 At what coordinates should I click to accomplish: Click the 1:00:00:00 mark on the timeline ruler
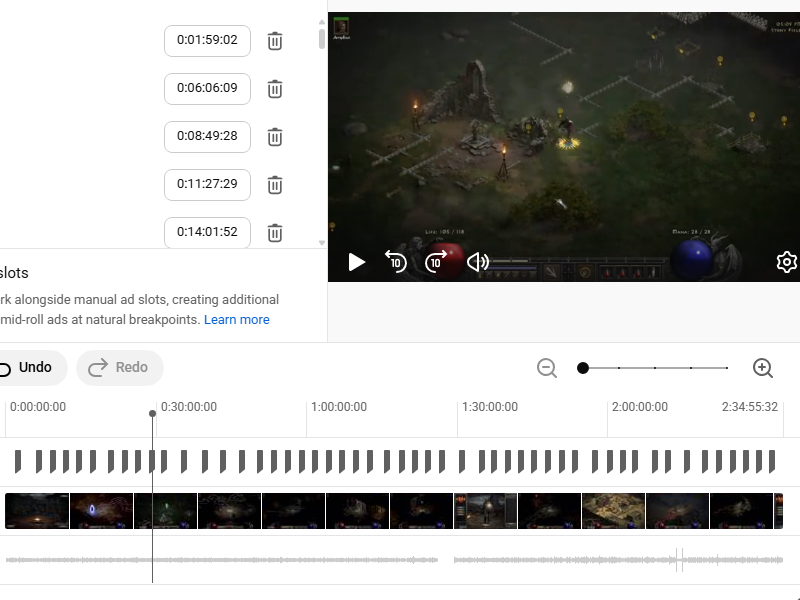[339, 407]
